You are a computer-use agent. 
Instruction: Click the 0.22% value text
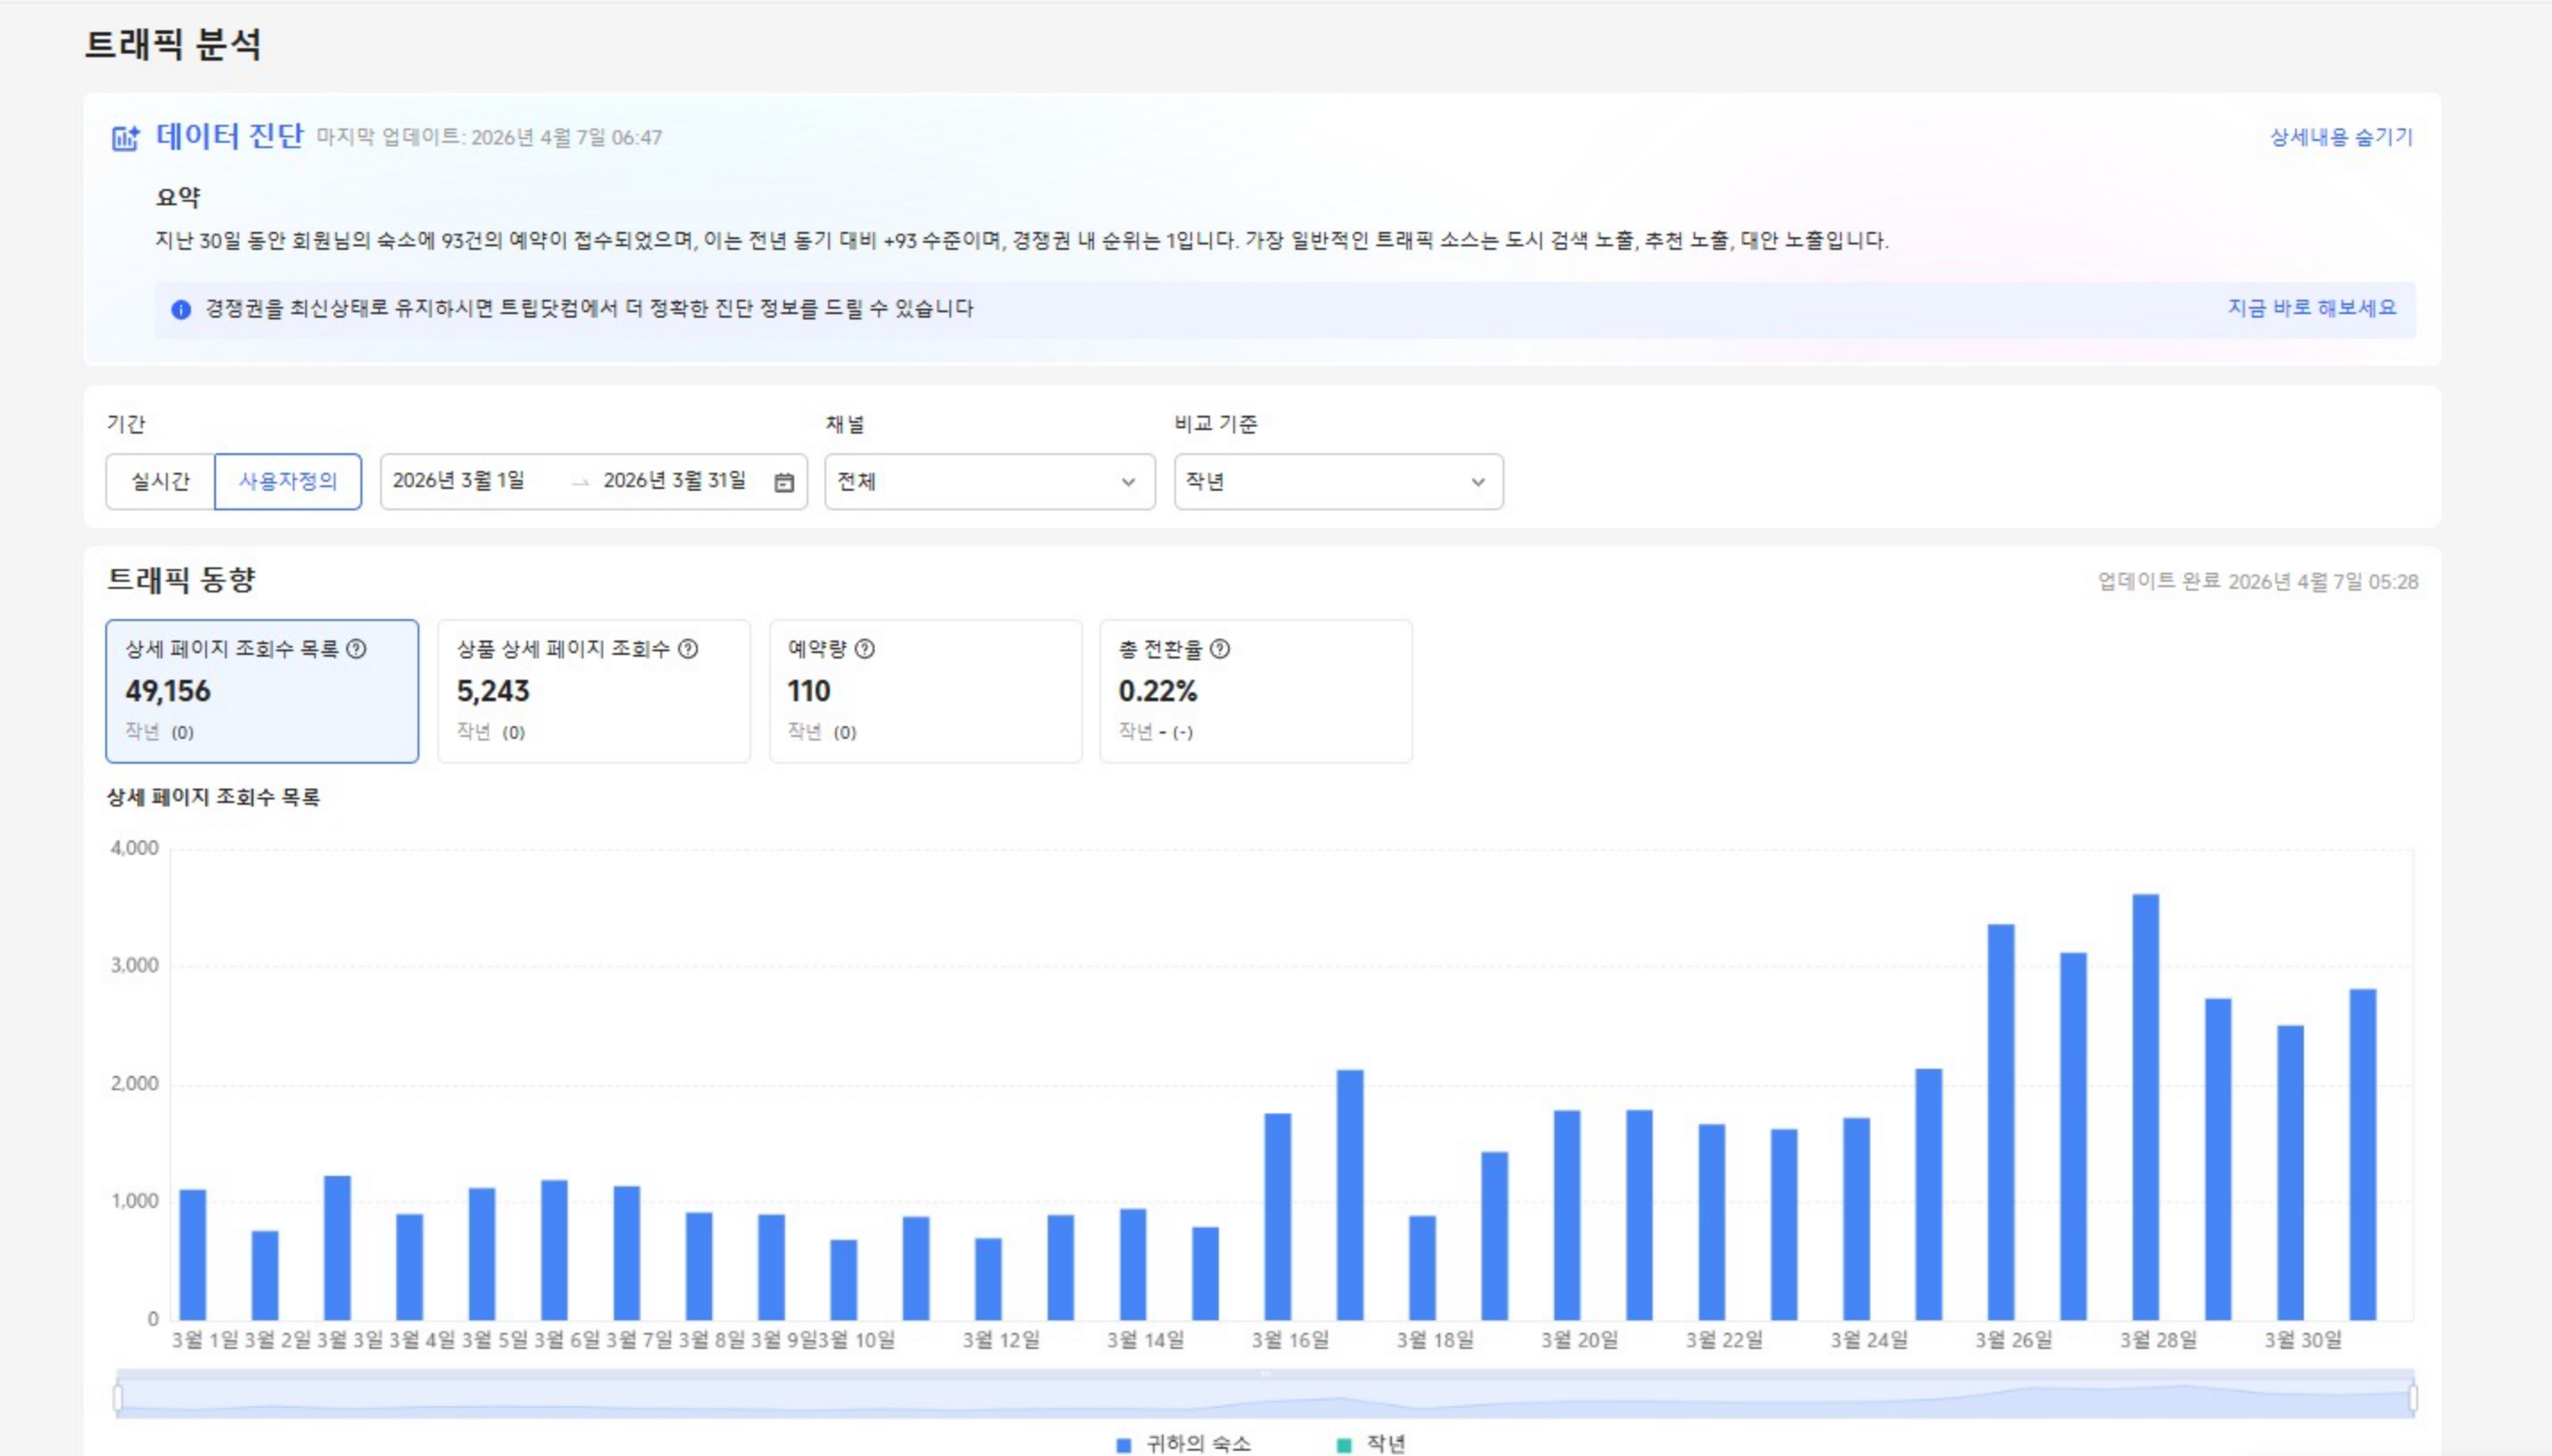(x=1158, y=691)
